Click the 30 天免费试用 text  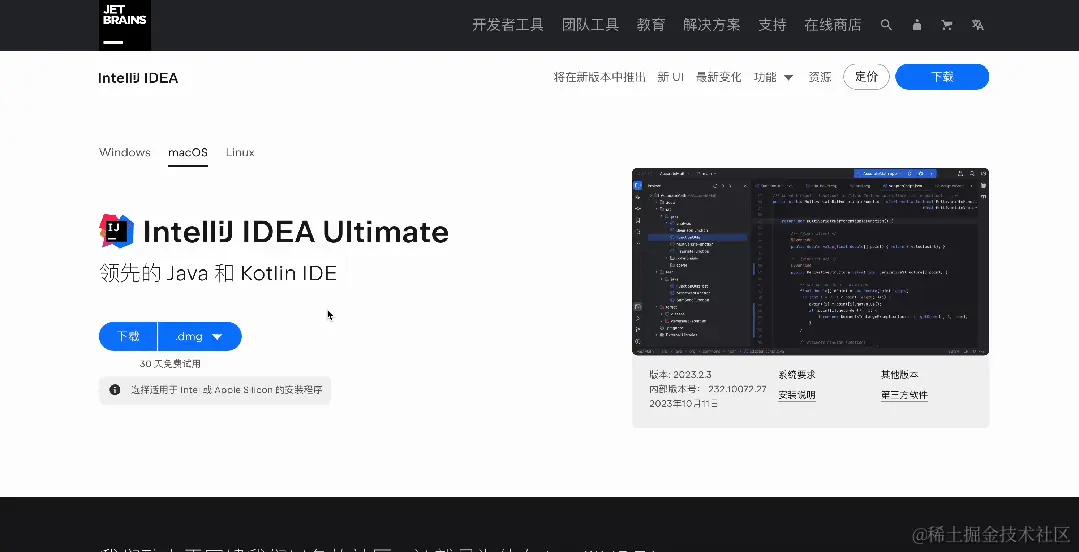[x=170, y=363]
